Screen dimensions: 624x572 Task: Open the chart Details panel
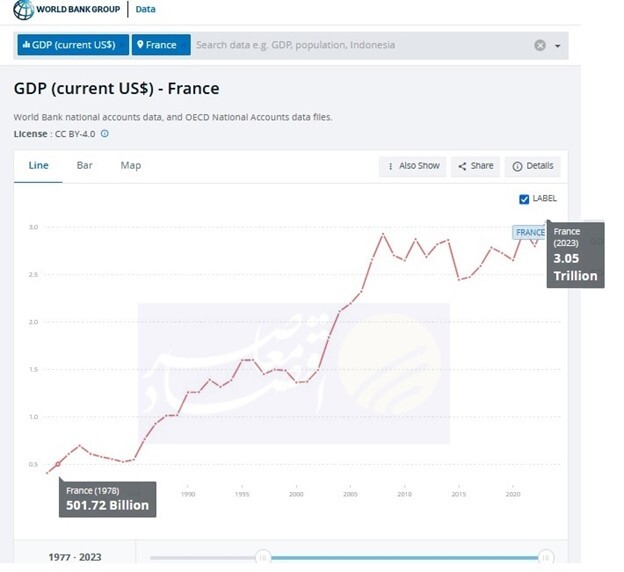pos(532,166)
